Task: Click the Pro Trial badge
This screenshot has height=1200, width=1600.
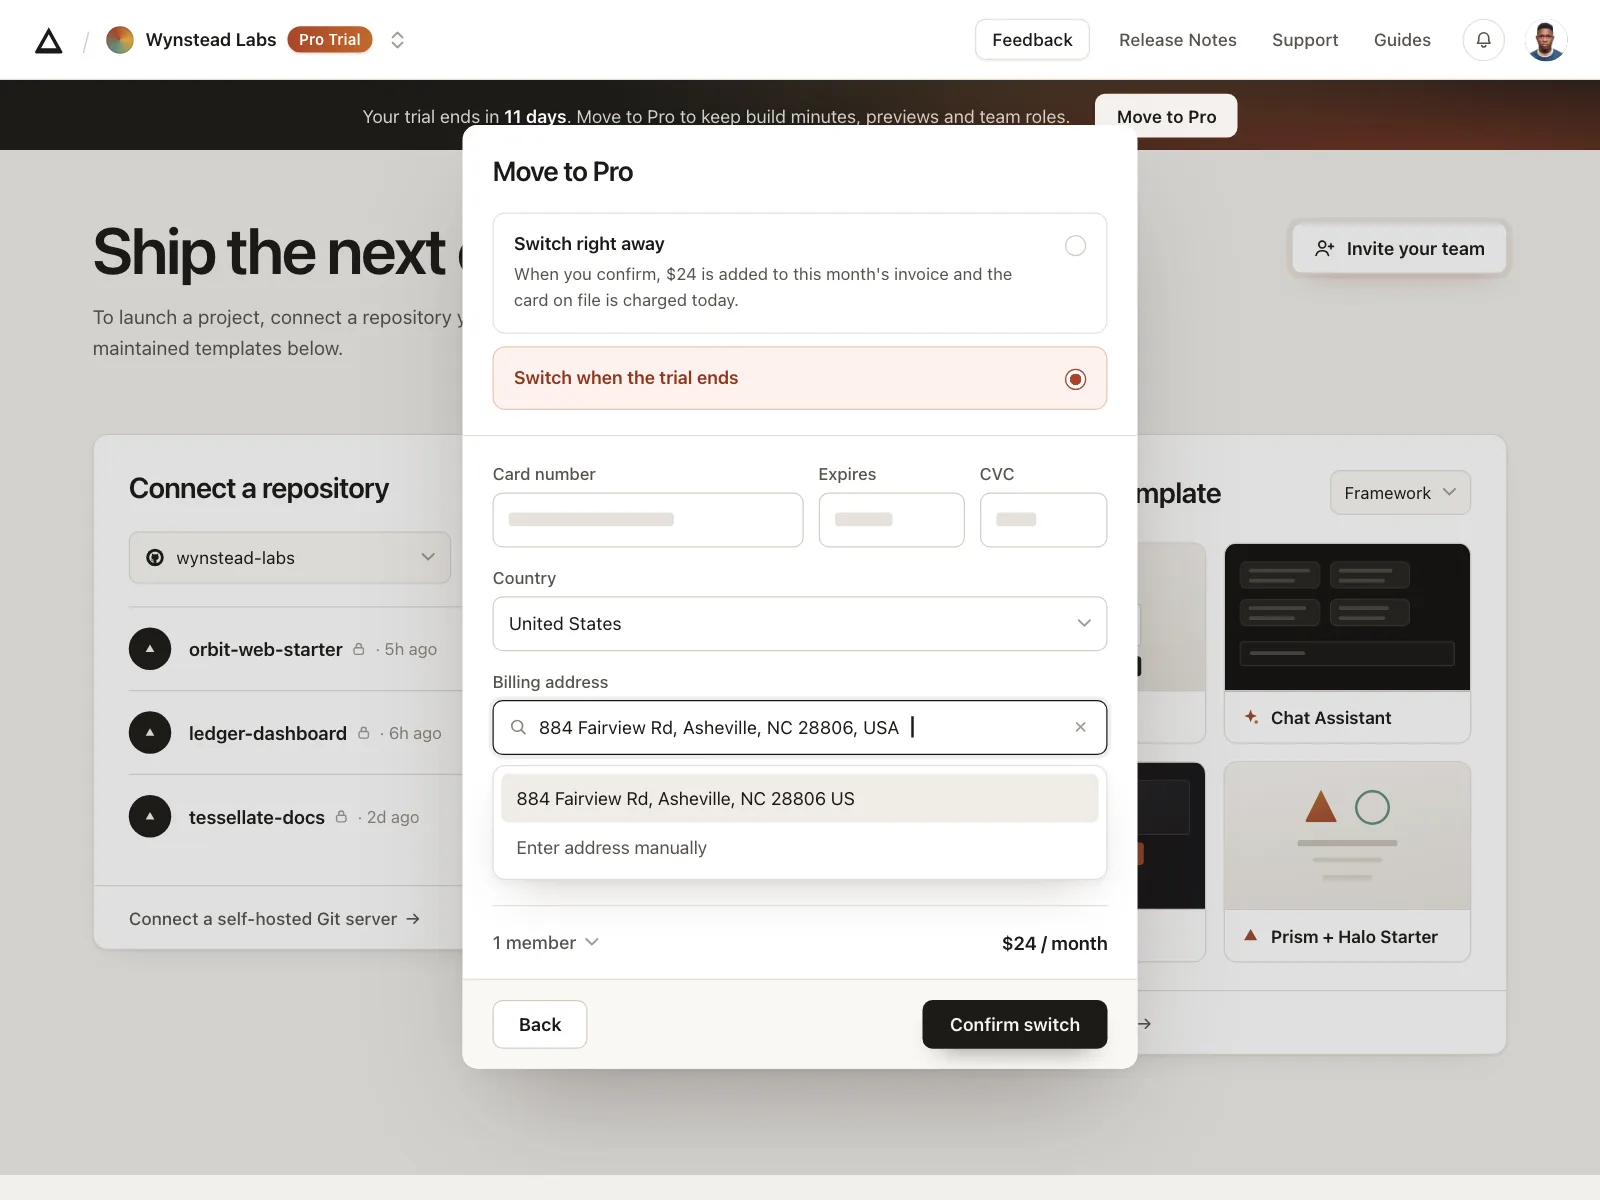Action: 330,40
